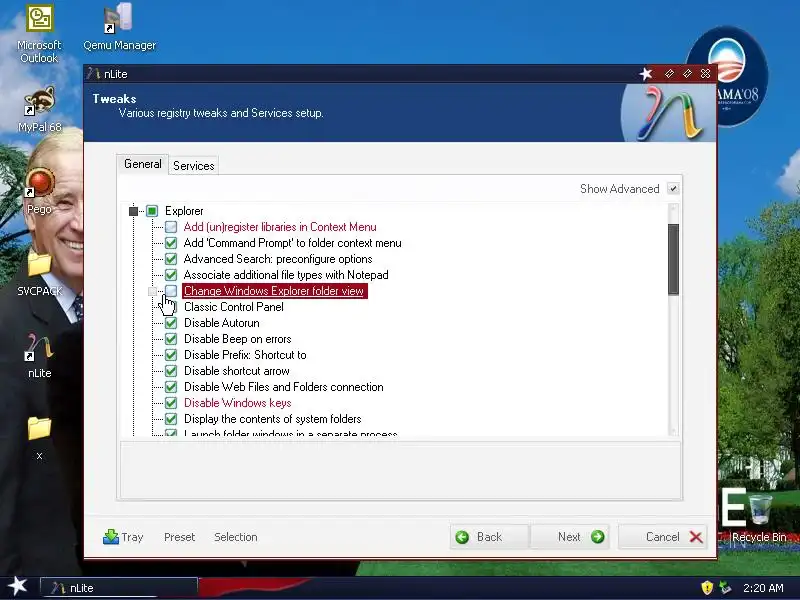Click the star icon in nLite title bar
The width and height of the screenshot is (800, 600).
646,74
